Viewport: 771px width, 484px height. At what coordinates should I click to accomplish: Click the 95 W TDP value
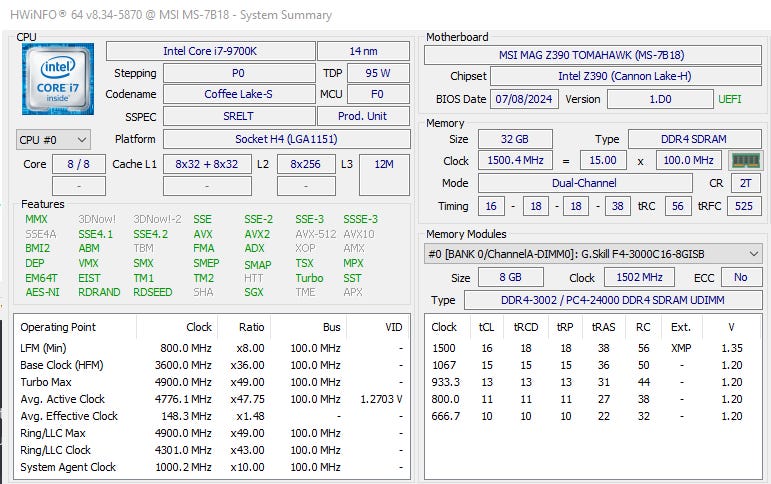(377, 73)
